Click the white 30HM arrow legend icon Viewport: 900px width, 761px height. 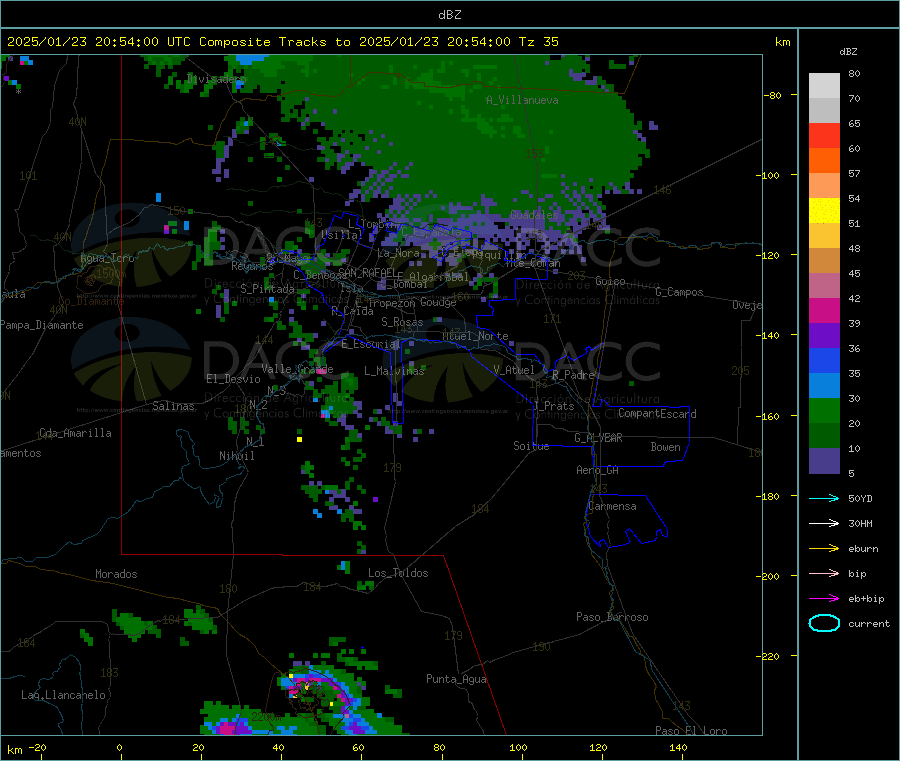pos(824,523)
